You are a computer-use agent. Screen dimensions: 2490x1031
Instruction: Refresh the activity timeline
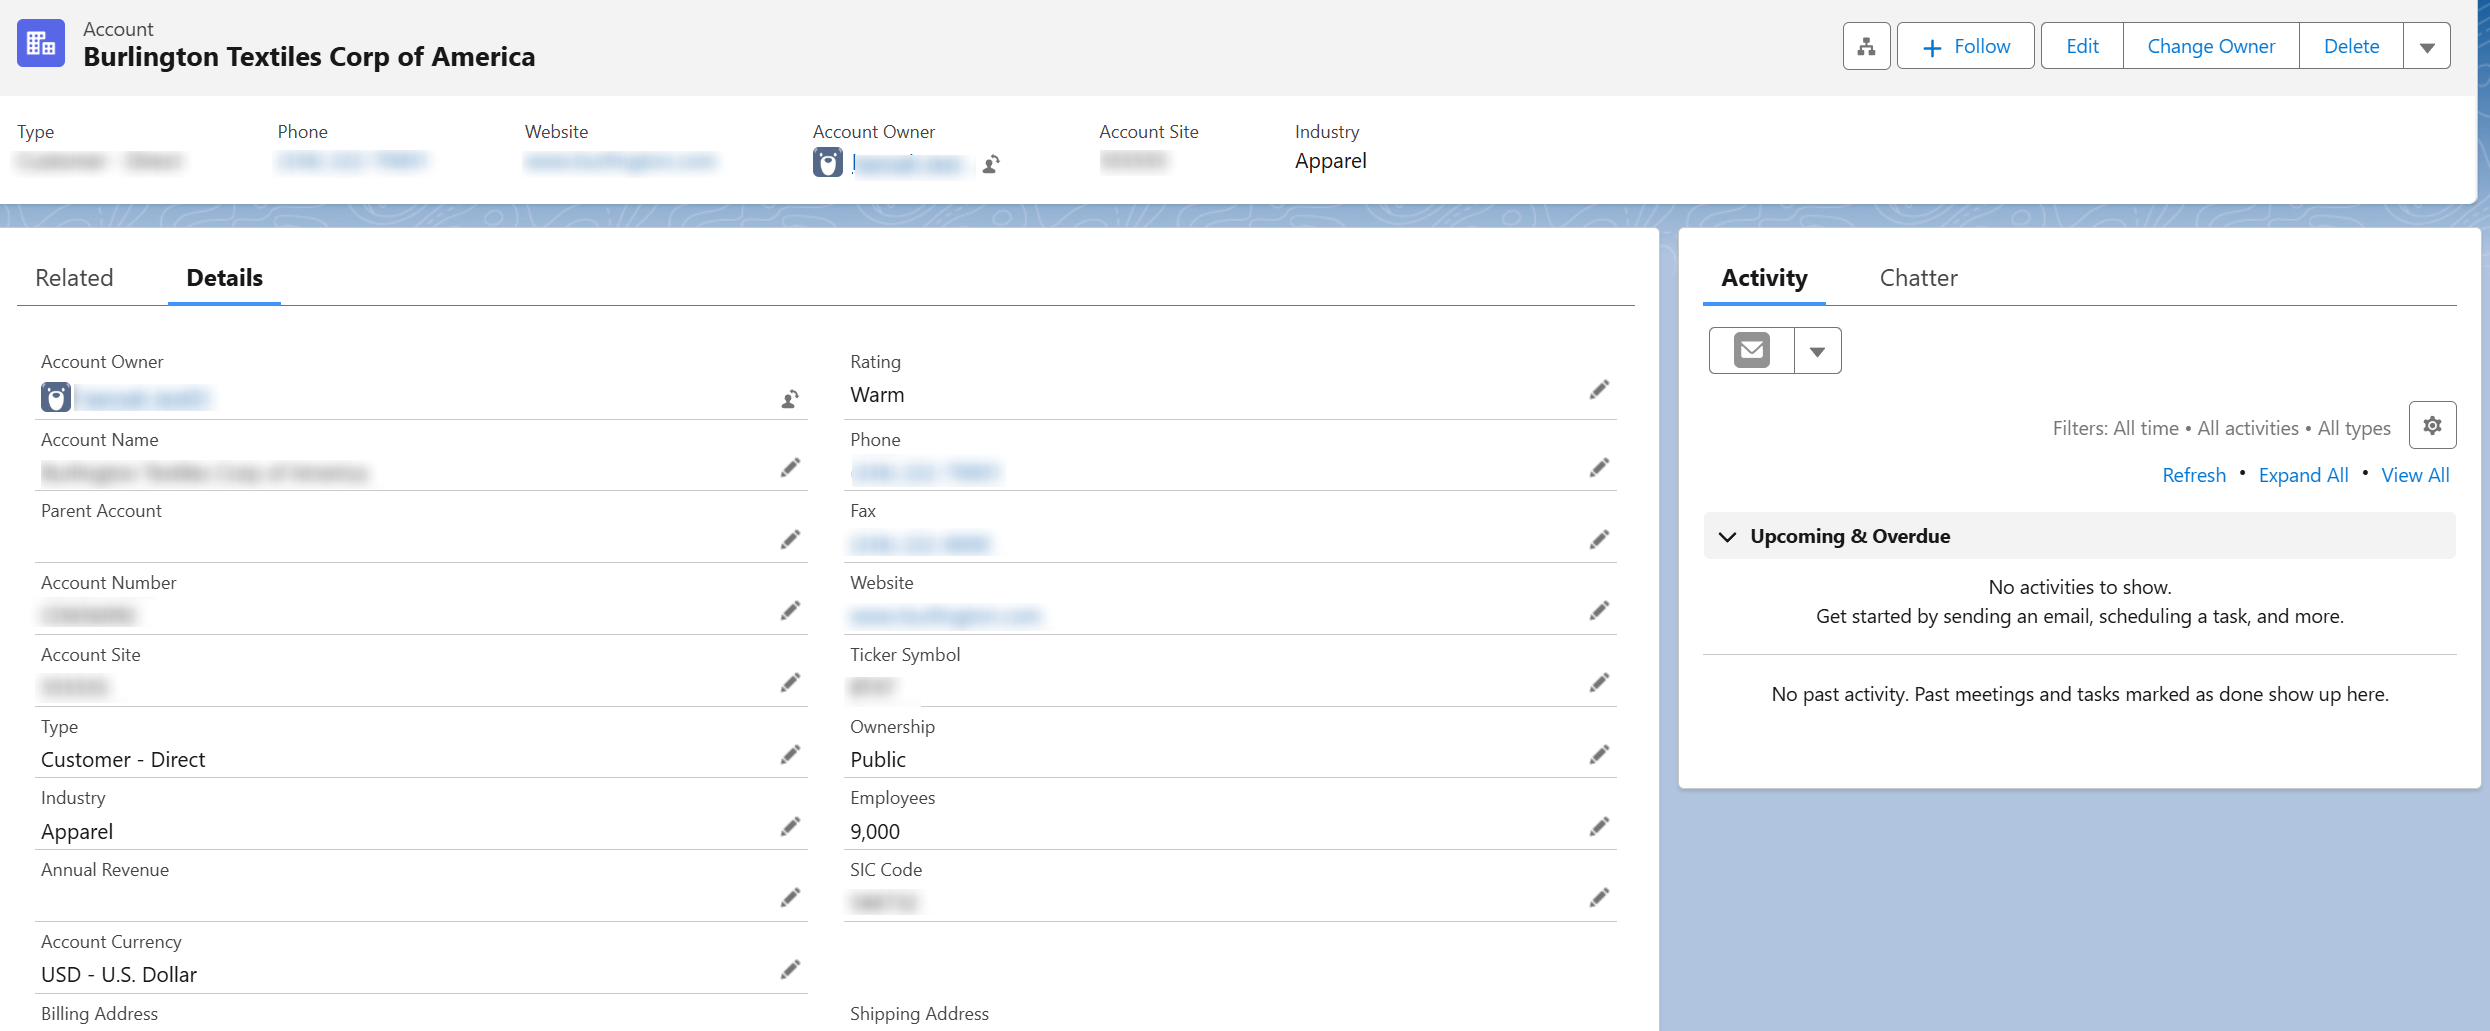coord(2193,474)
